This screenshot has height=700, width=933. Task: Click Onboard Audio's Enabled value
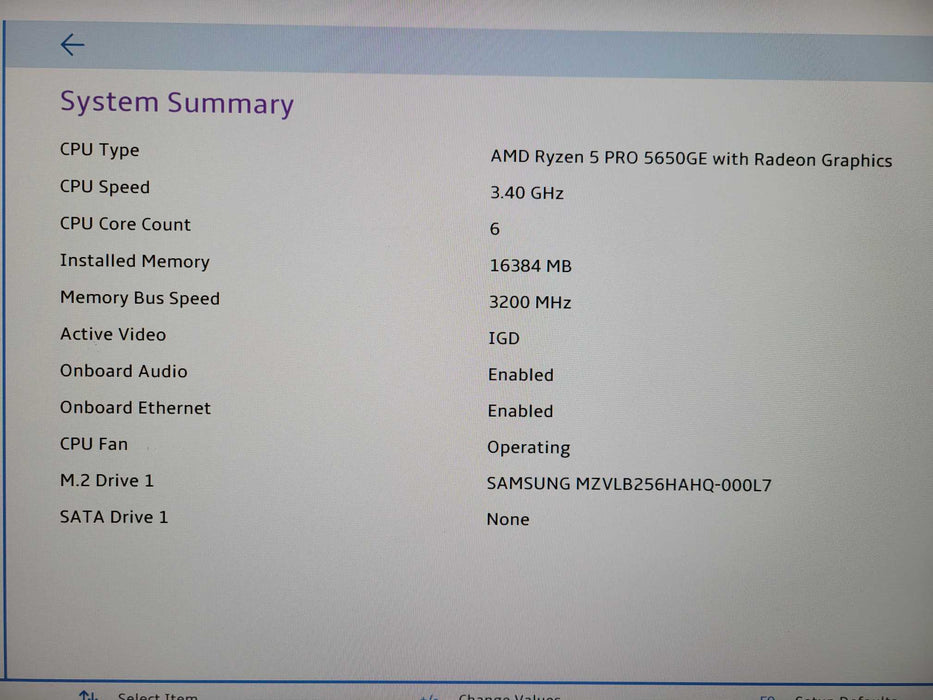point(521,374)
